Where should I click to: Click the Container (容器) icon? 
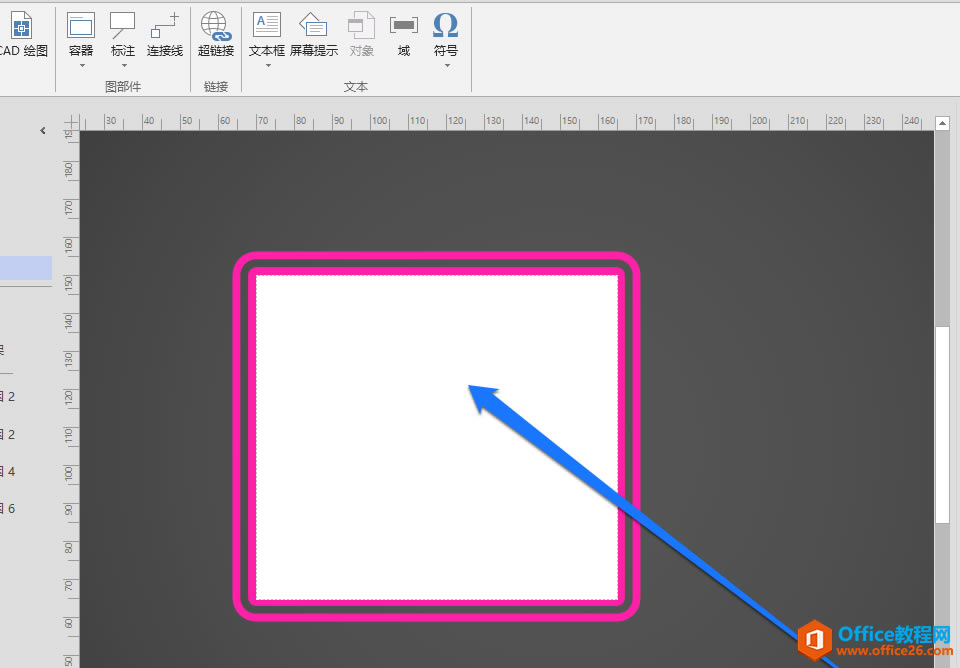81,26
